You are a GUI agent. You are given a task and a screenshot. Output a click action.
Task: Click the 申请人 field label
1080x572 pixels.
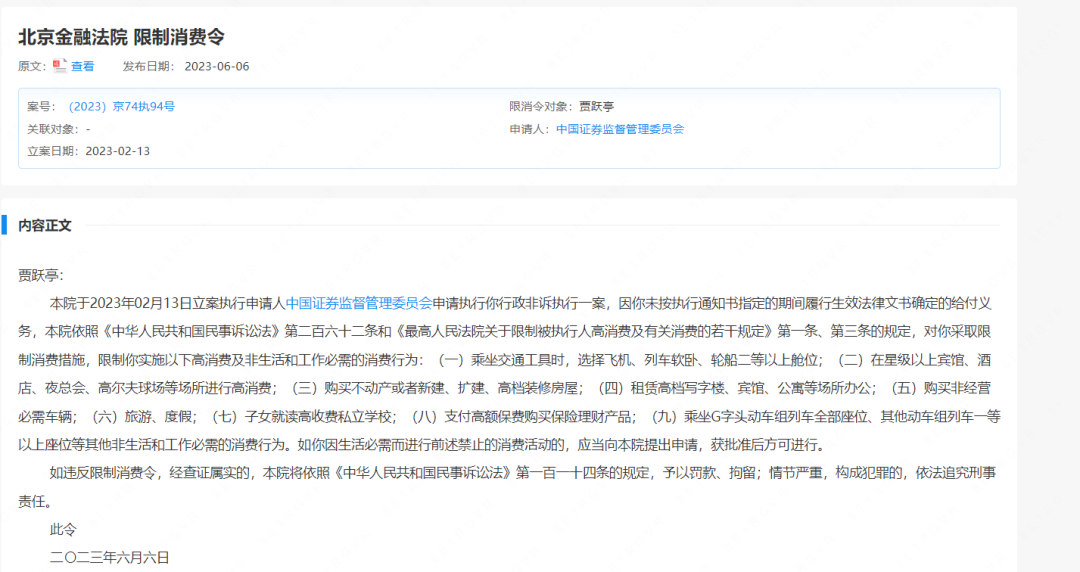point(529,129)
